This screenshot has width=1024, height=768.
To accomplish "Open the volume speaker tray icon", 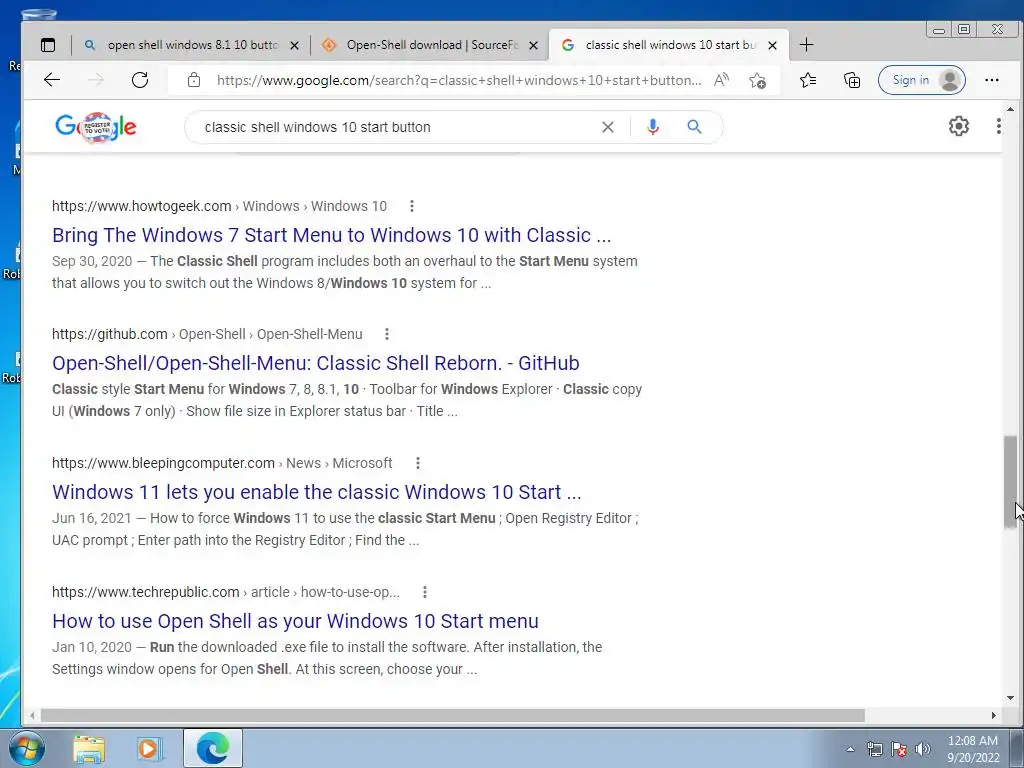I will point(922,749).
